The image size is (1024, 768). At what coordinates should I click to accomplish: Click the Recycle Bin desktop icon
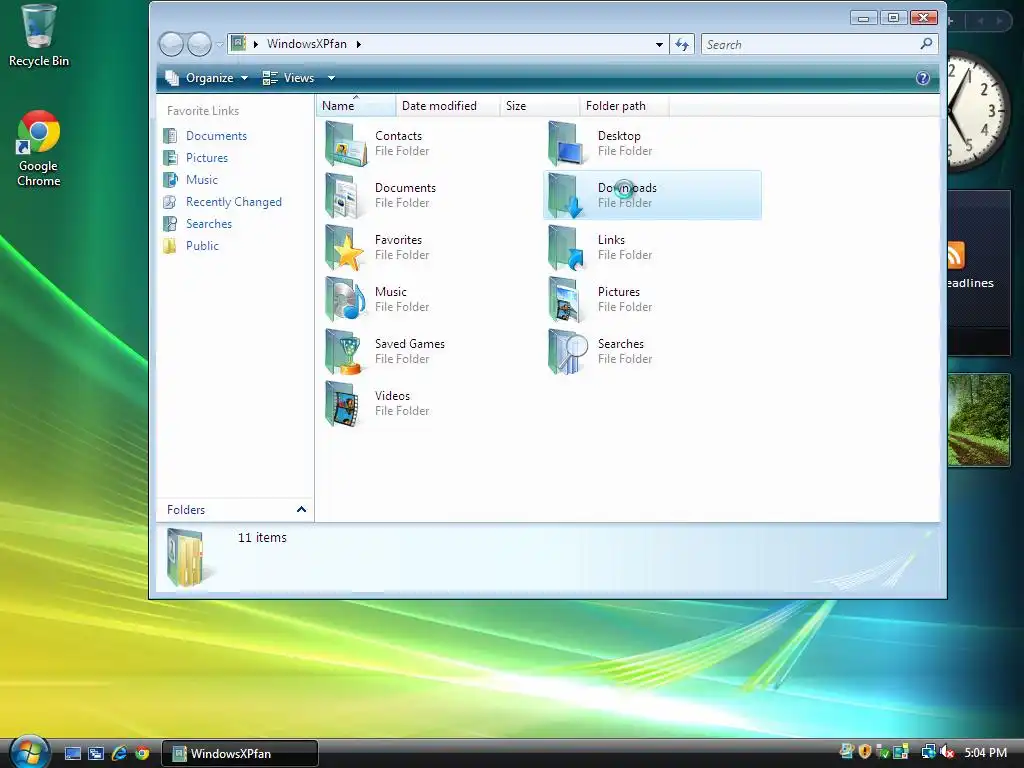(x=39, y=36)
